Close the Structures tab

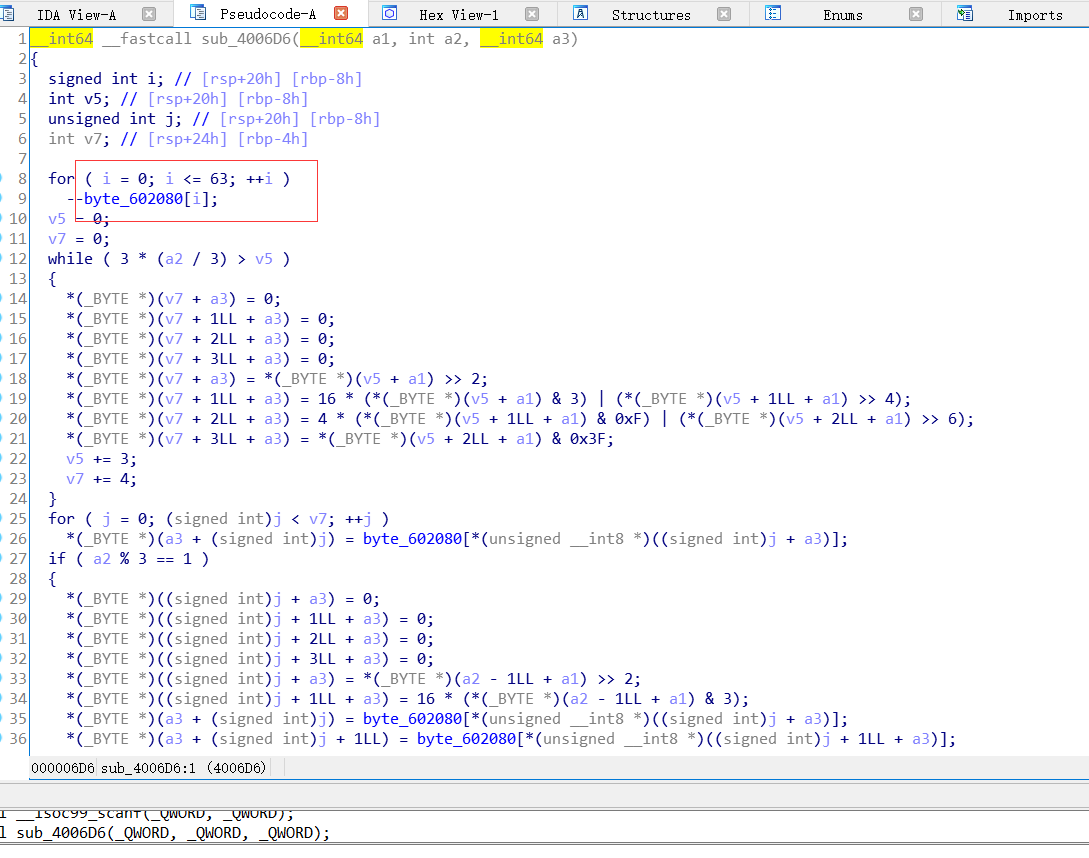pos(724,14)
